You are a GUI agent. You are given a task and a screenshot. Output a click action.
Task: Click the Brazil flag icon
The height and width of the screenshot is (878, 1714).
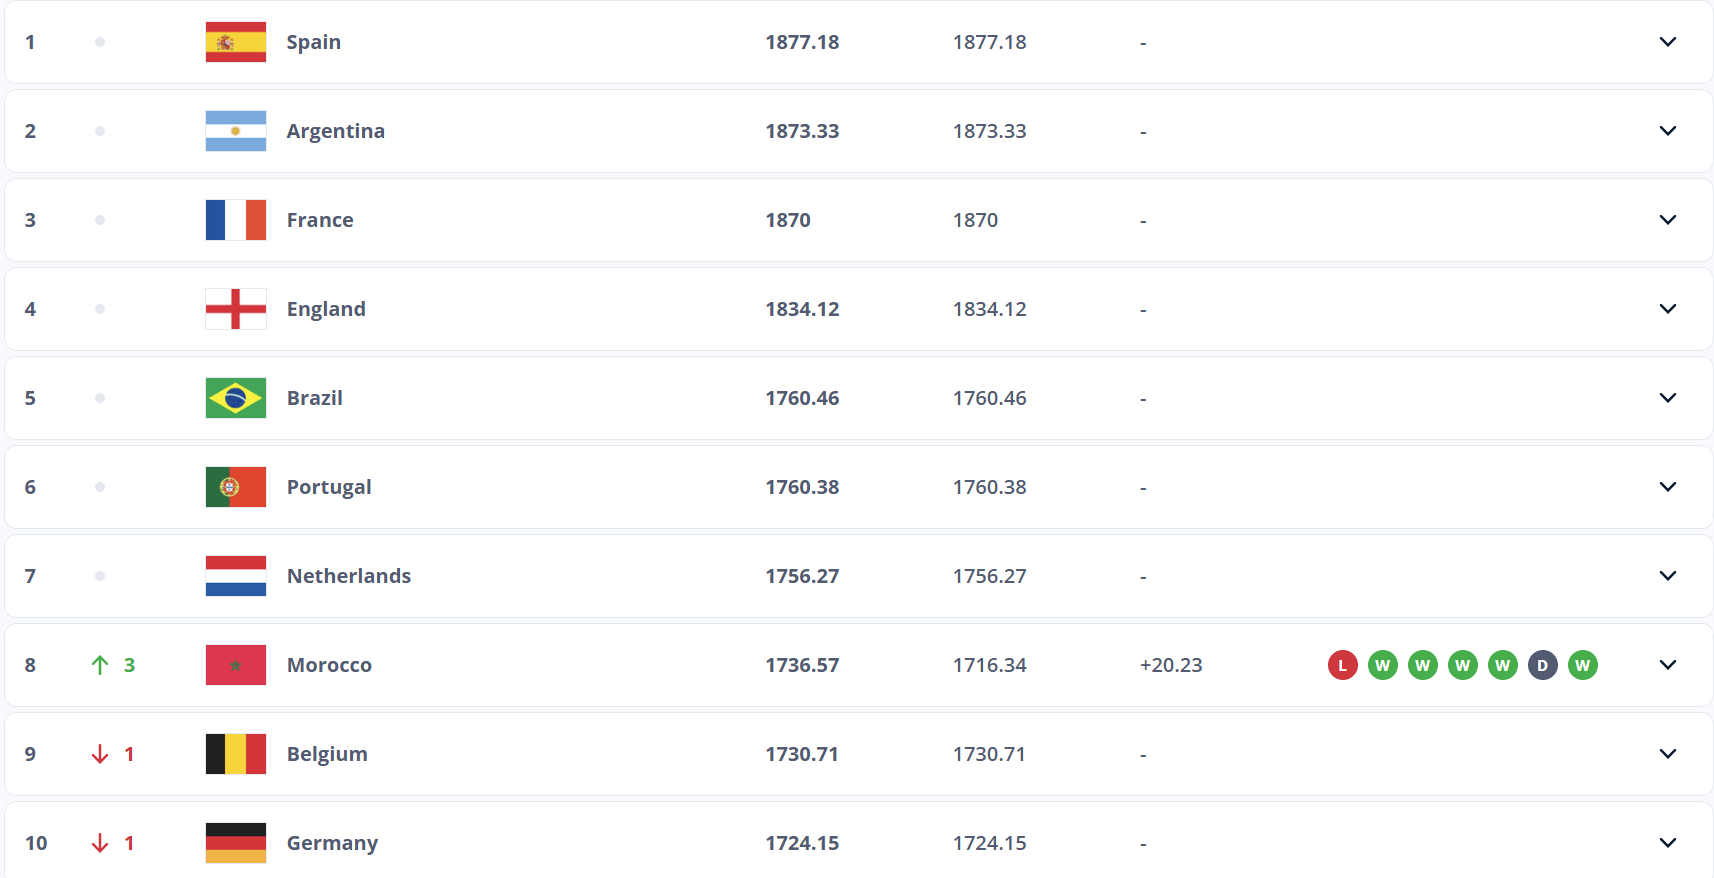pos(236,398)
